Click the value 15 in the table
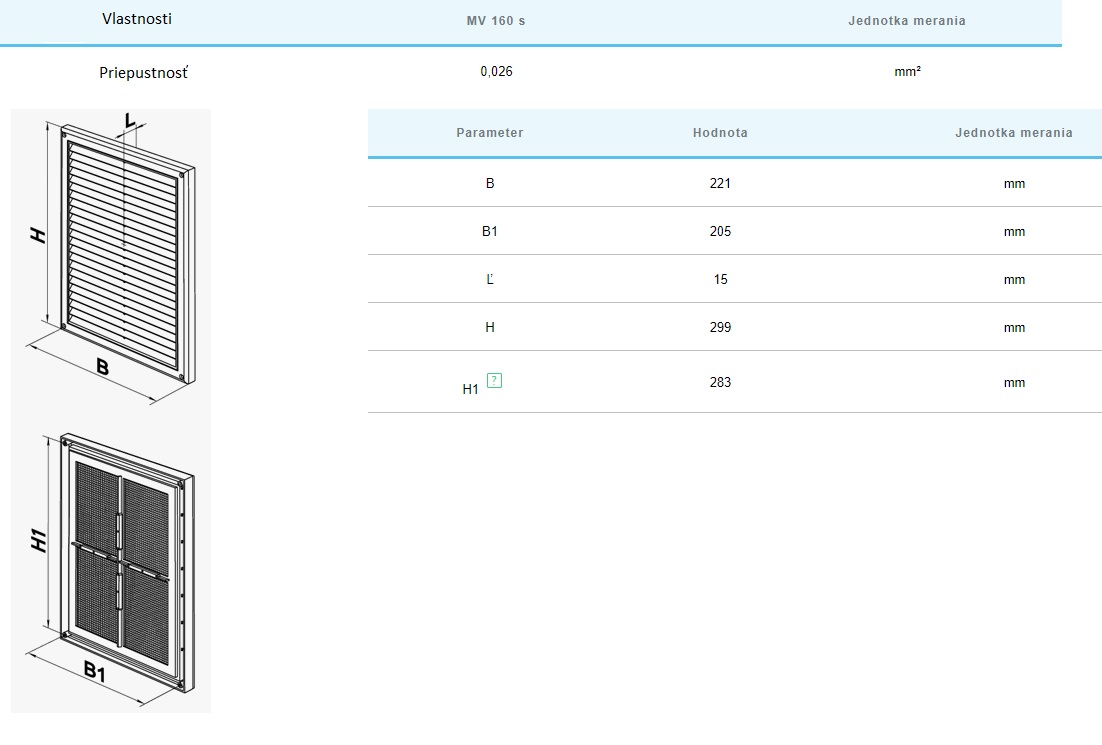This screenshot has width=1102, height=745. (720, 279)
